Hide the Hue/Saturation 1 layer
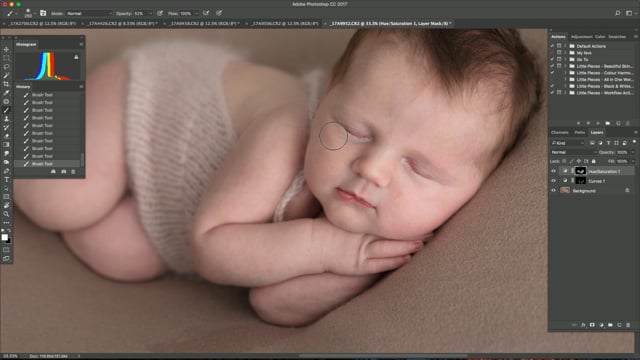Screen dimensions: 640x360 (553, 171)
